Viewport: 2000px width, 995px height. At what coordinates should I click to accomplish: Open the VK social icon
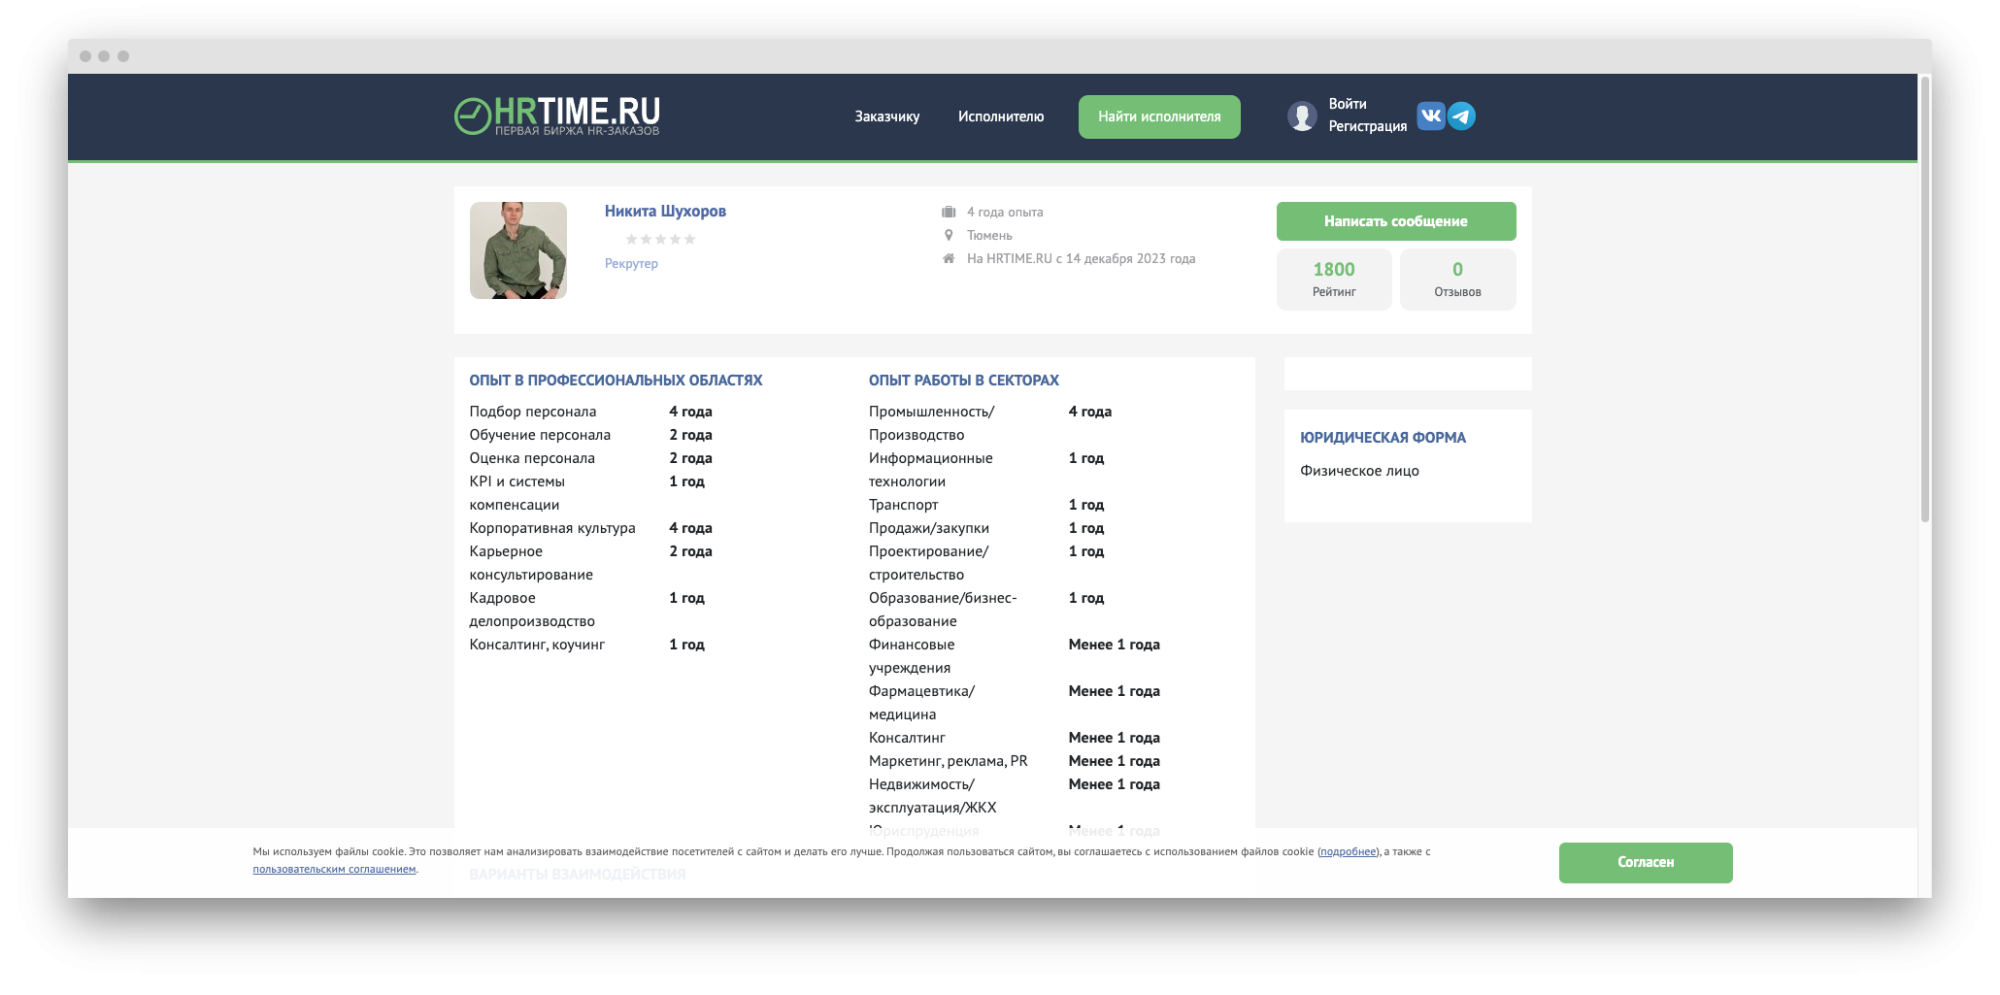(x=1432, y=116)
